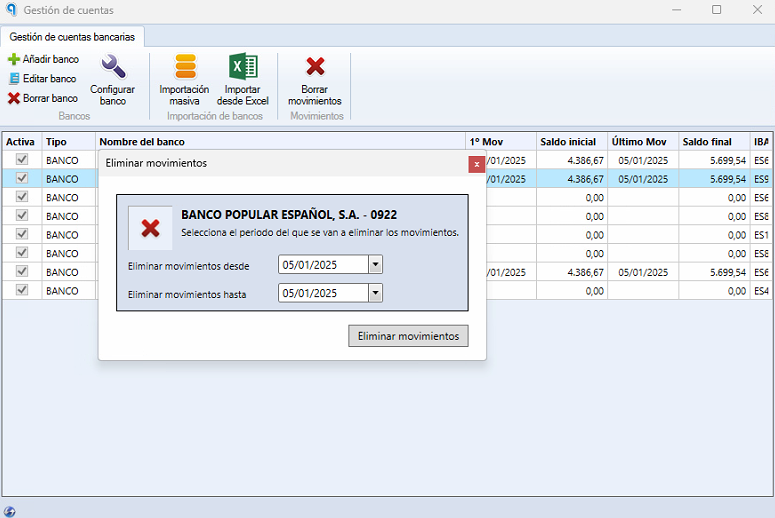
Task: Click the app icon in title bar
Action: coord(11,9)
